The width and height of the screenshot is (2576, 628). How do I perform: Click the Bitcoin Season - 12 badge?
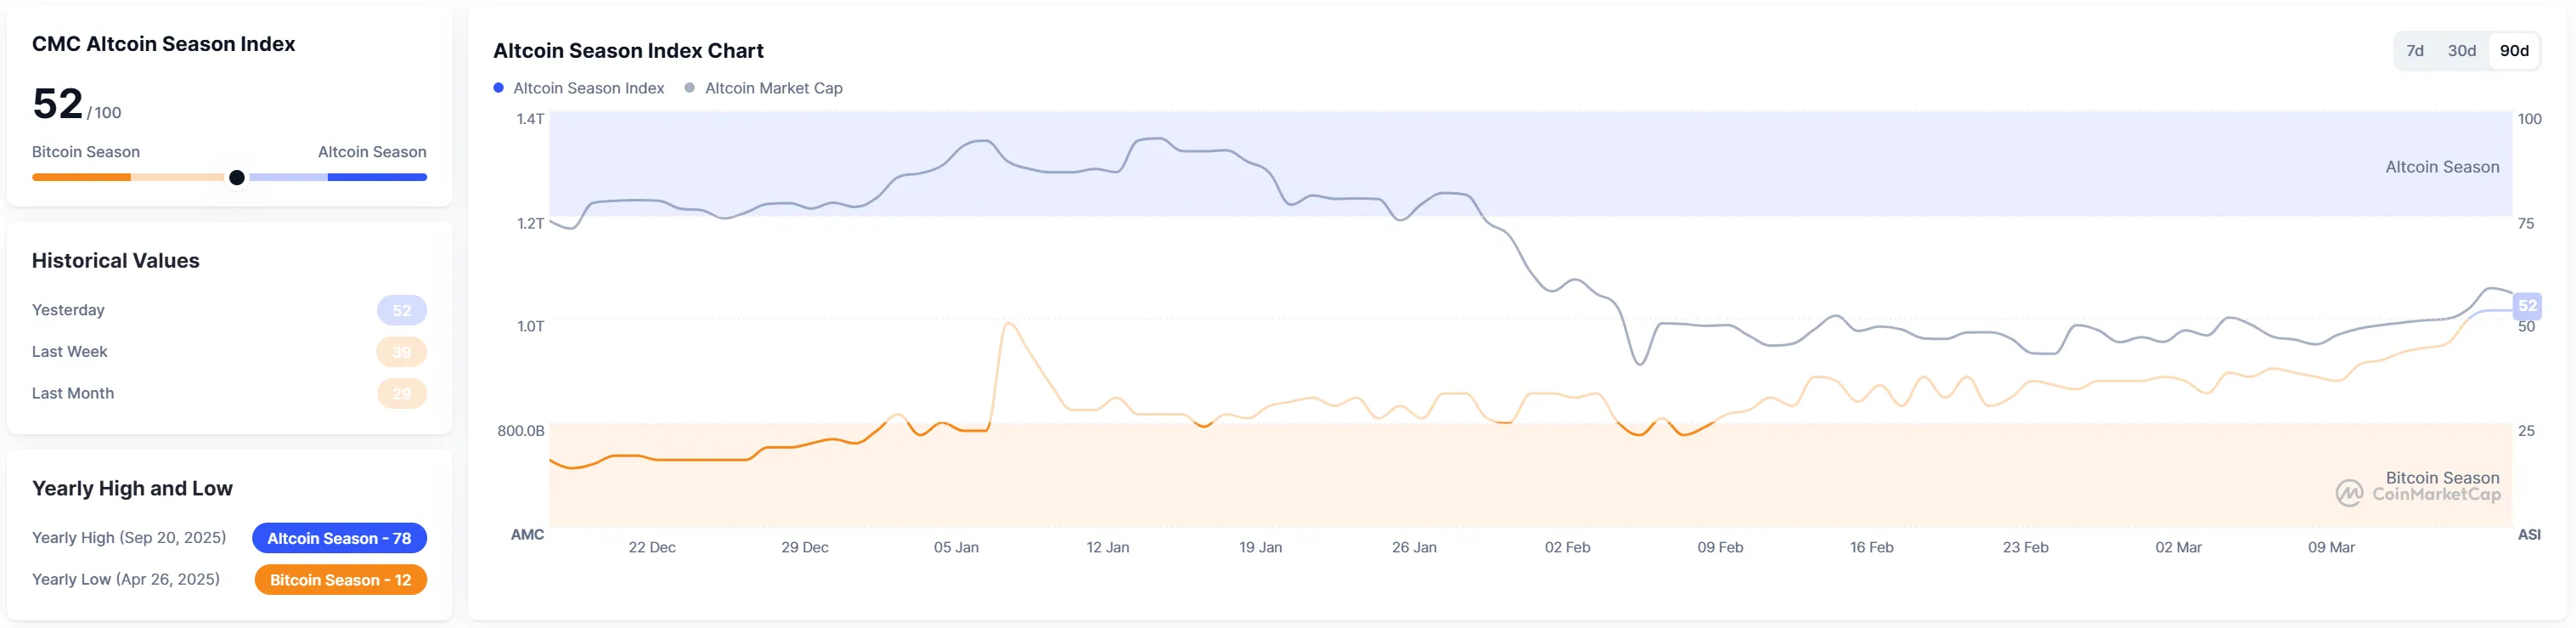tap(340, 580)
